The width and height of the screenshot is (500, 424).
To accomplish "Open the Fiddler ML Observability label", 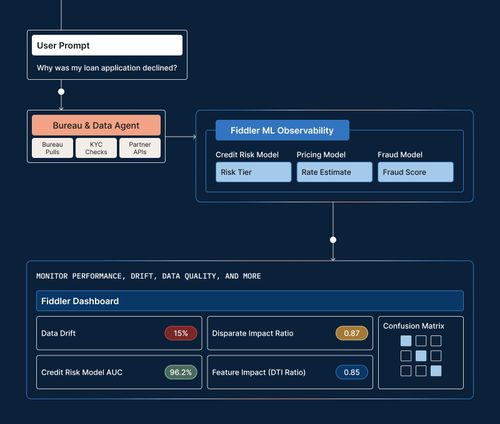I will coord(282,130).
